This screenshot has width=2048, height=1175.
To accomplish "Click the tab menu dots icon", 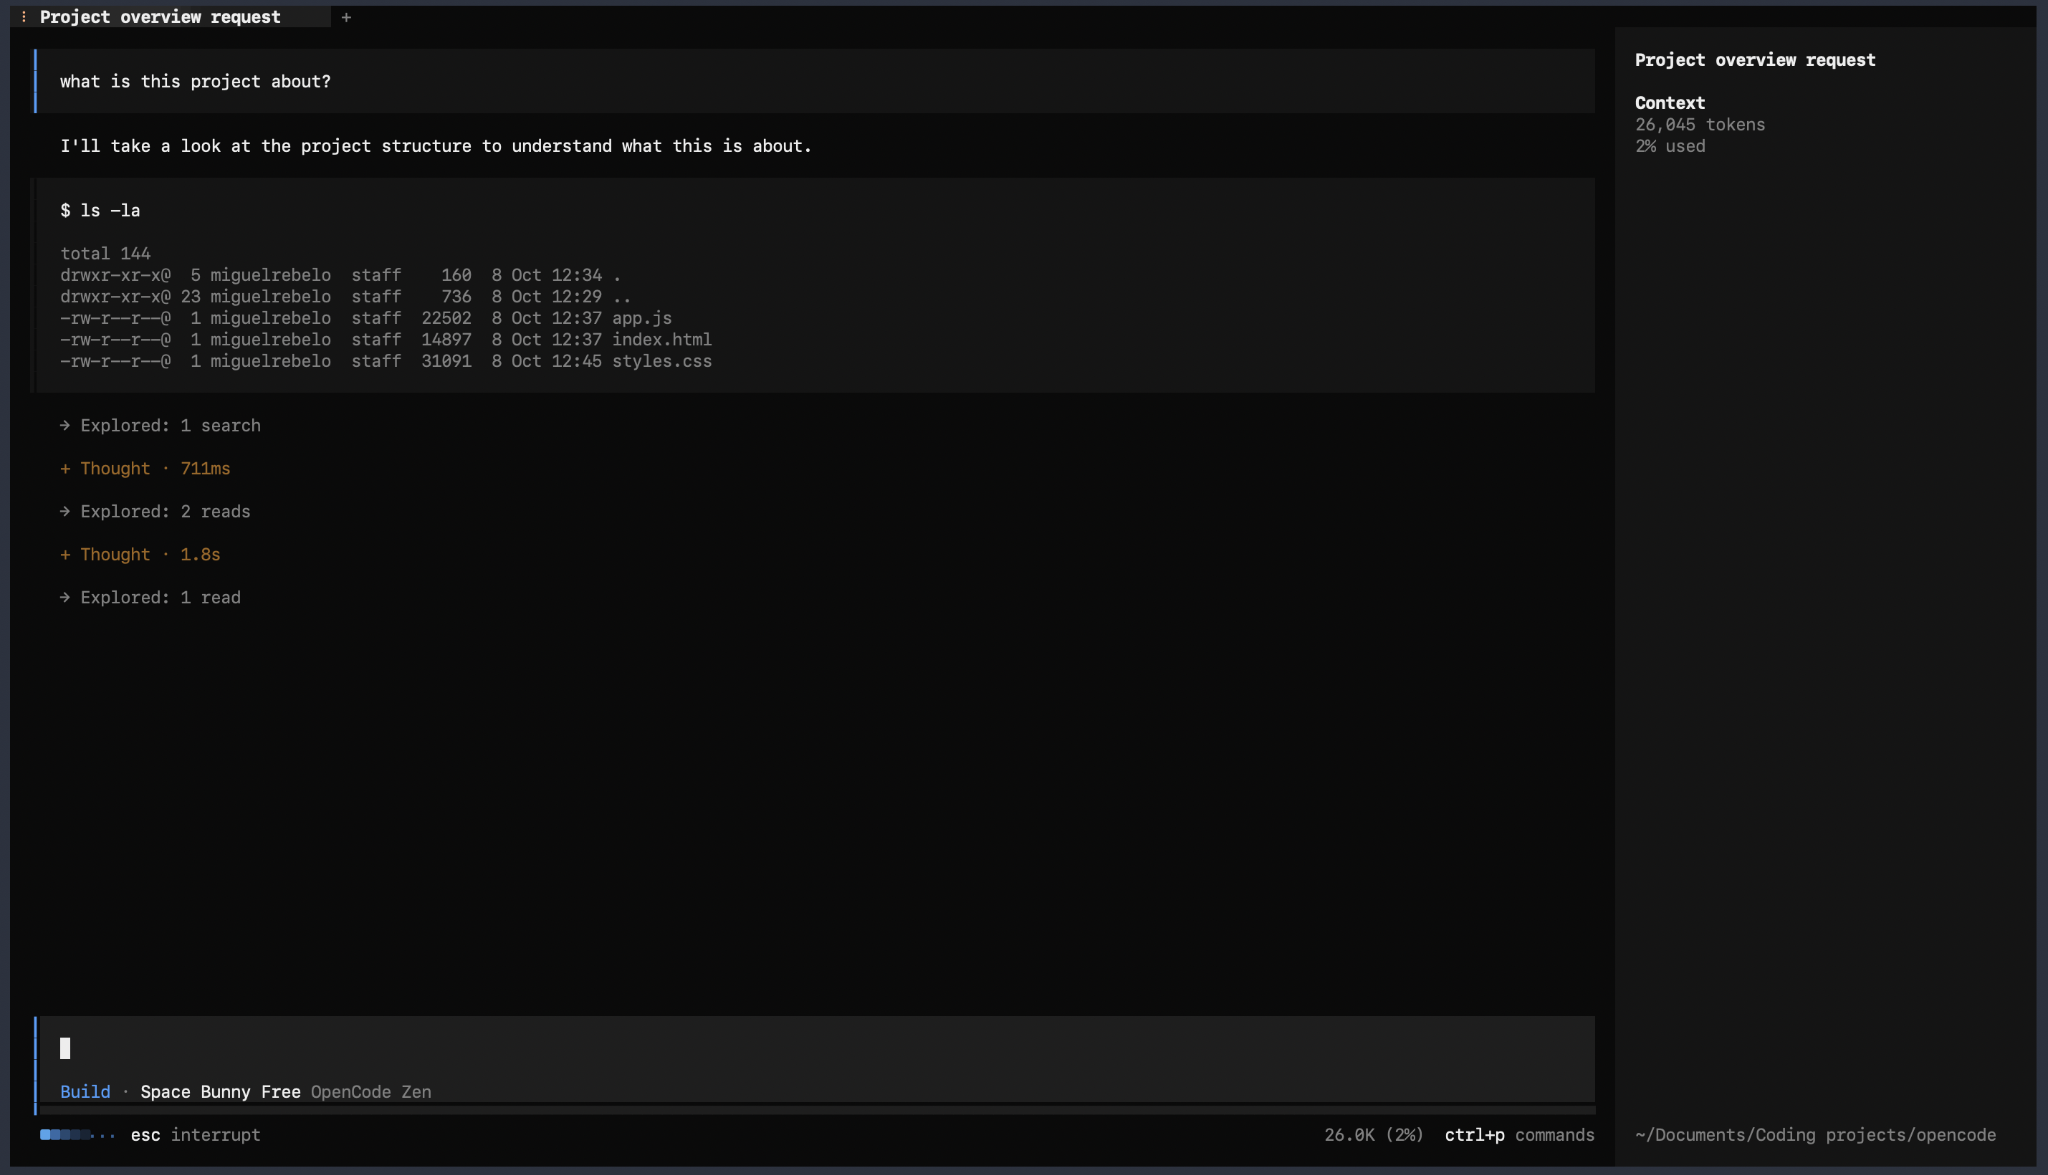I will tap(24, 17).
